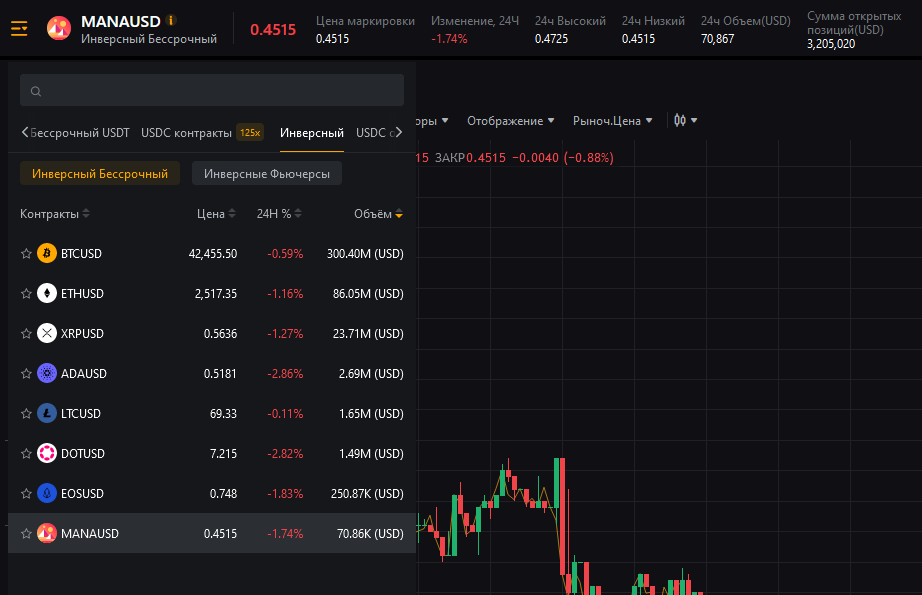The height and width of the screenshot is (595, 922).
Task: Select the Инверсный Бессрочный button
Action: 100,174
